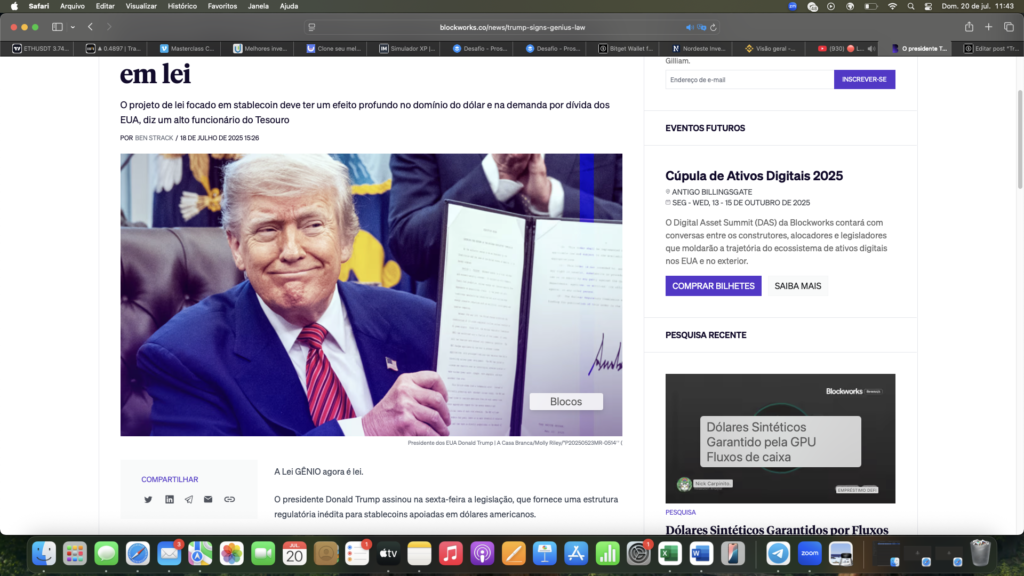Open the Arquivo menu
Screen dimensions: 1024x576
coord(72,7)
